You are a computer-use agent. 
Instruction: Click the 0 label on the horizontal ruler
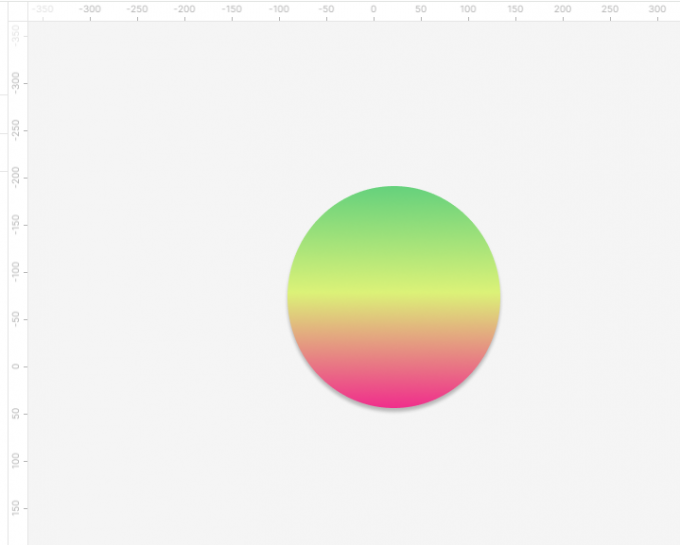(x=373, y=9)
